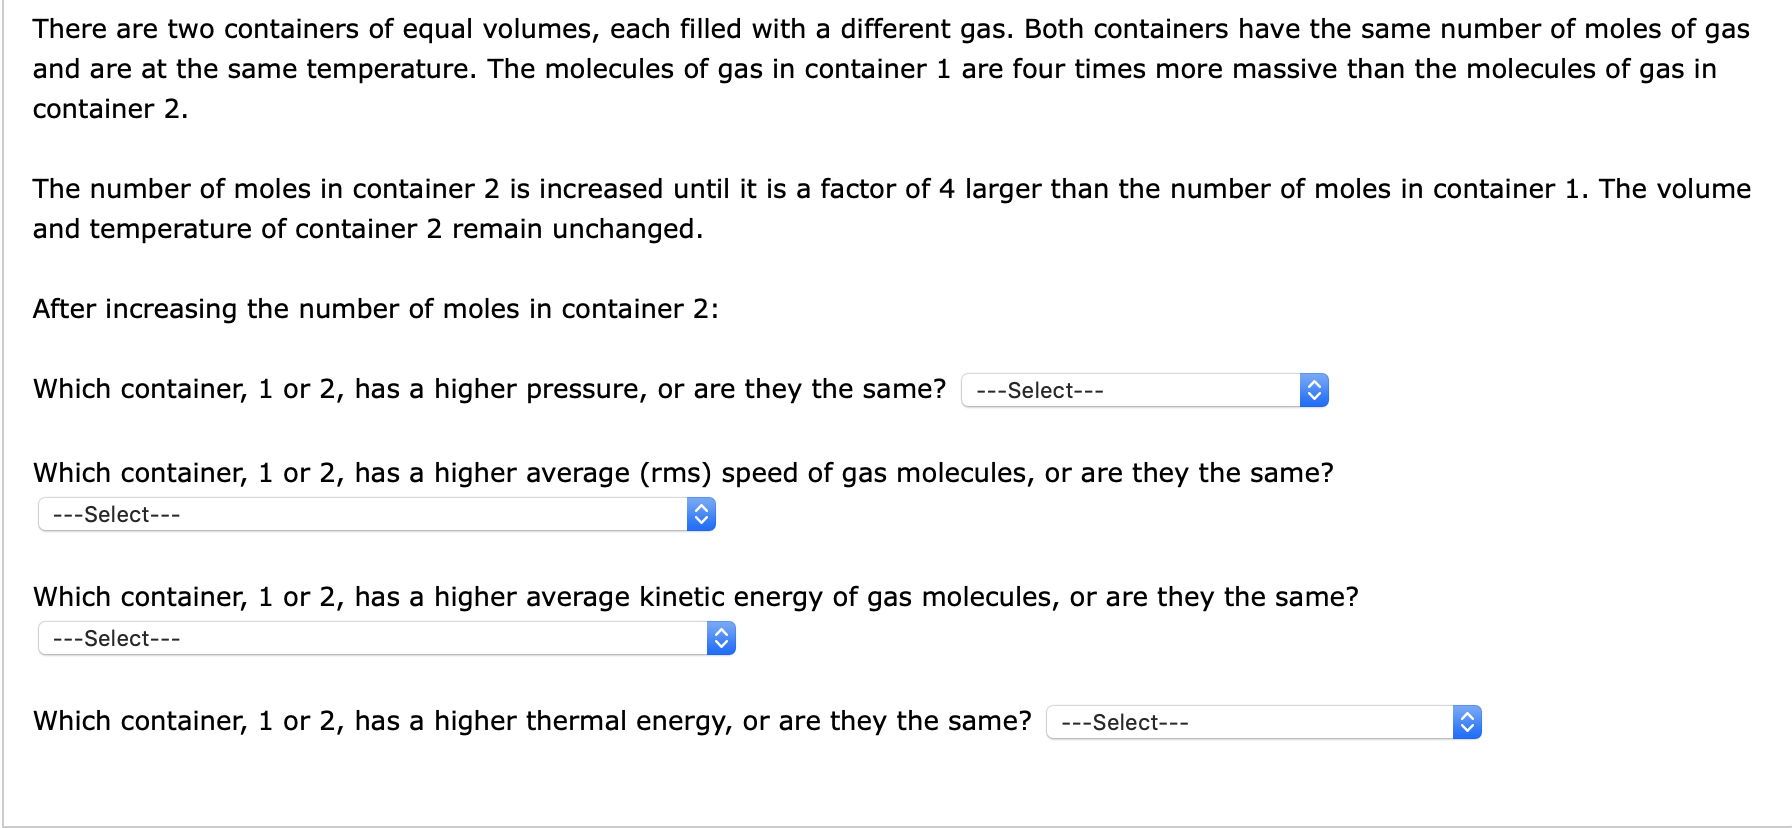1792x828 pixels.
Task: Click the up arrow of the pressure selector
Action: click(1314, 384)
